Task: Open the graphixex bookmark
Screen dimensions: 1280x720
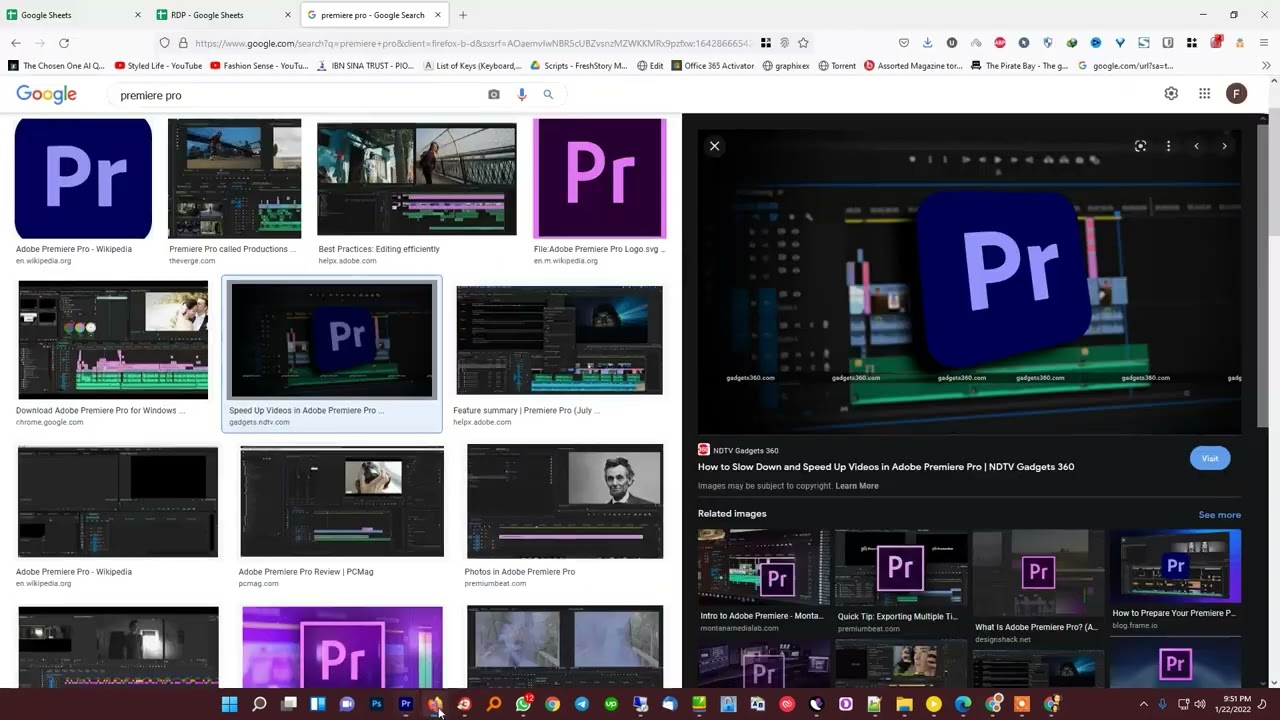Action: (786, 66)
